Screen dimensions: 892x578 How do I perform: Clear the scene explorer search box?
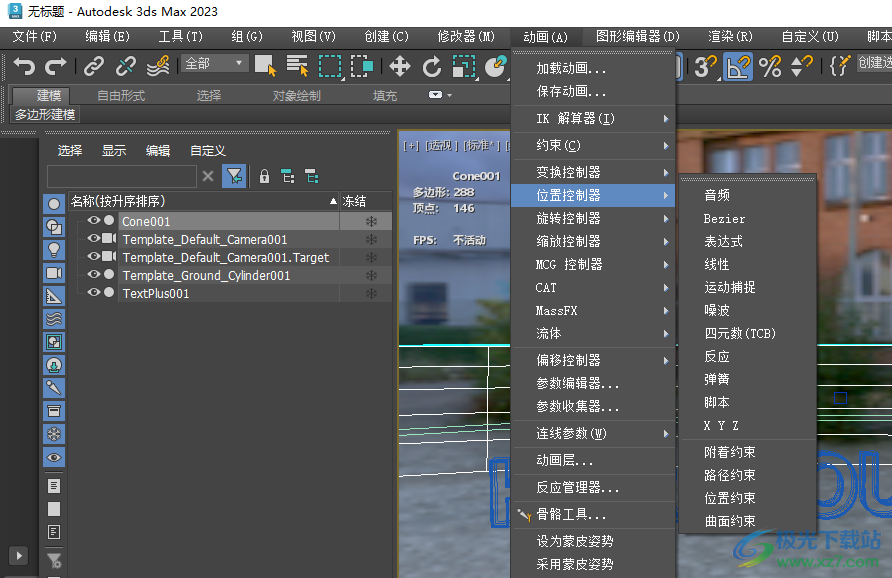point(208,176)
